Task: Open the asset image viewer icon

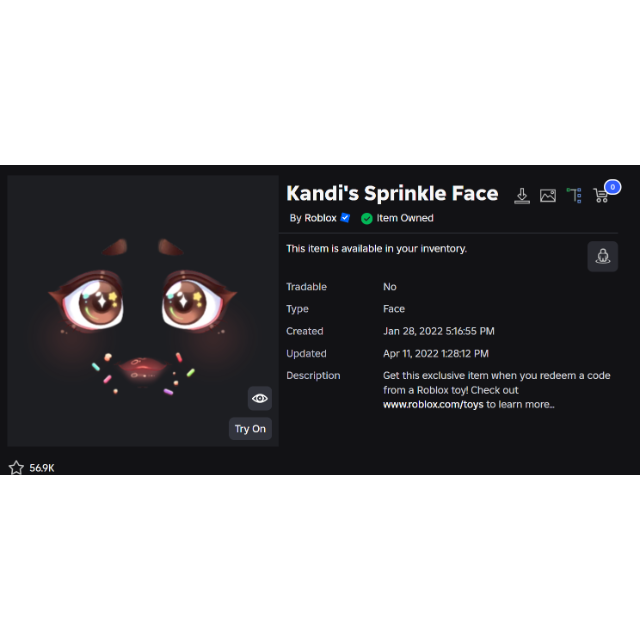Action: 548,196
